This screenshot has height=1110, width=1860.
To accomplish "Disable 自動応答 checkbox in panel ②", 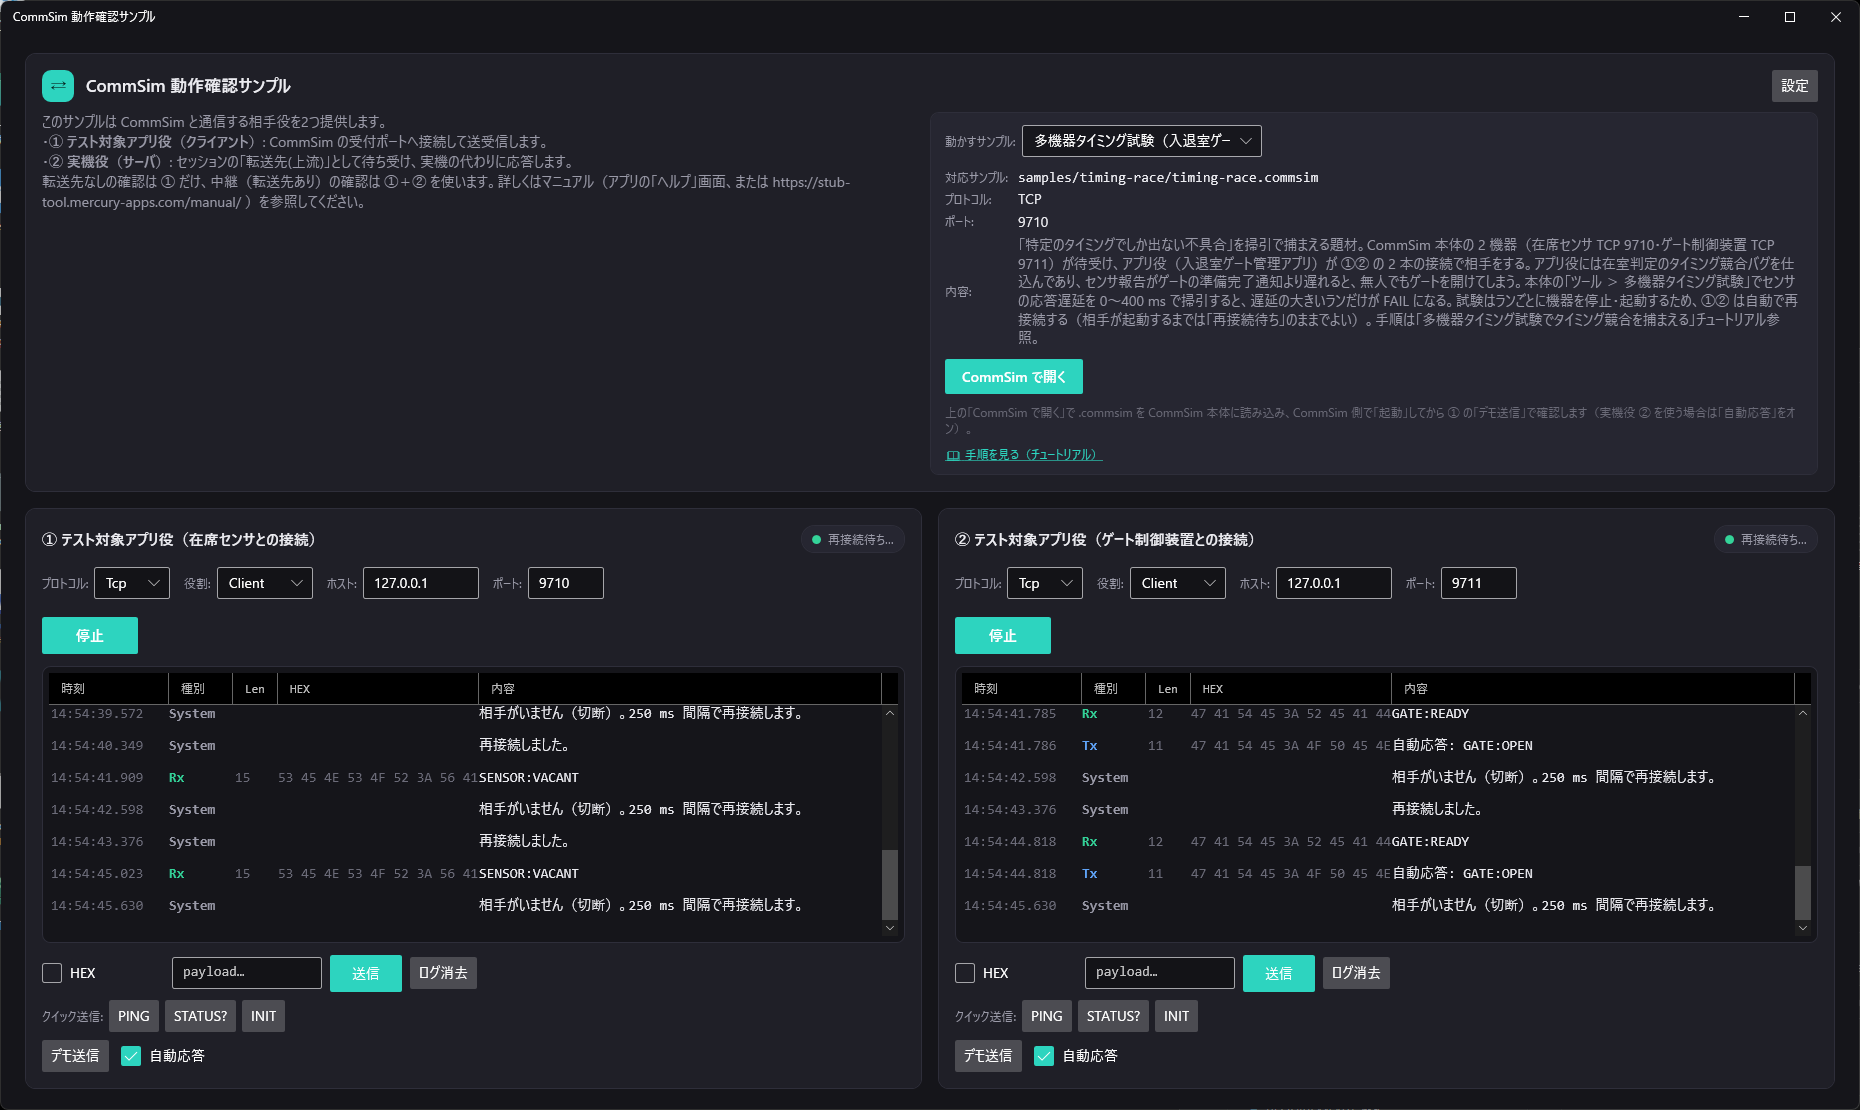I will point(1044,1056).
